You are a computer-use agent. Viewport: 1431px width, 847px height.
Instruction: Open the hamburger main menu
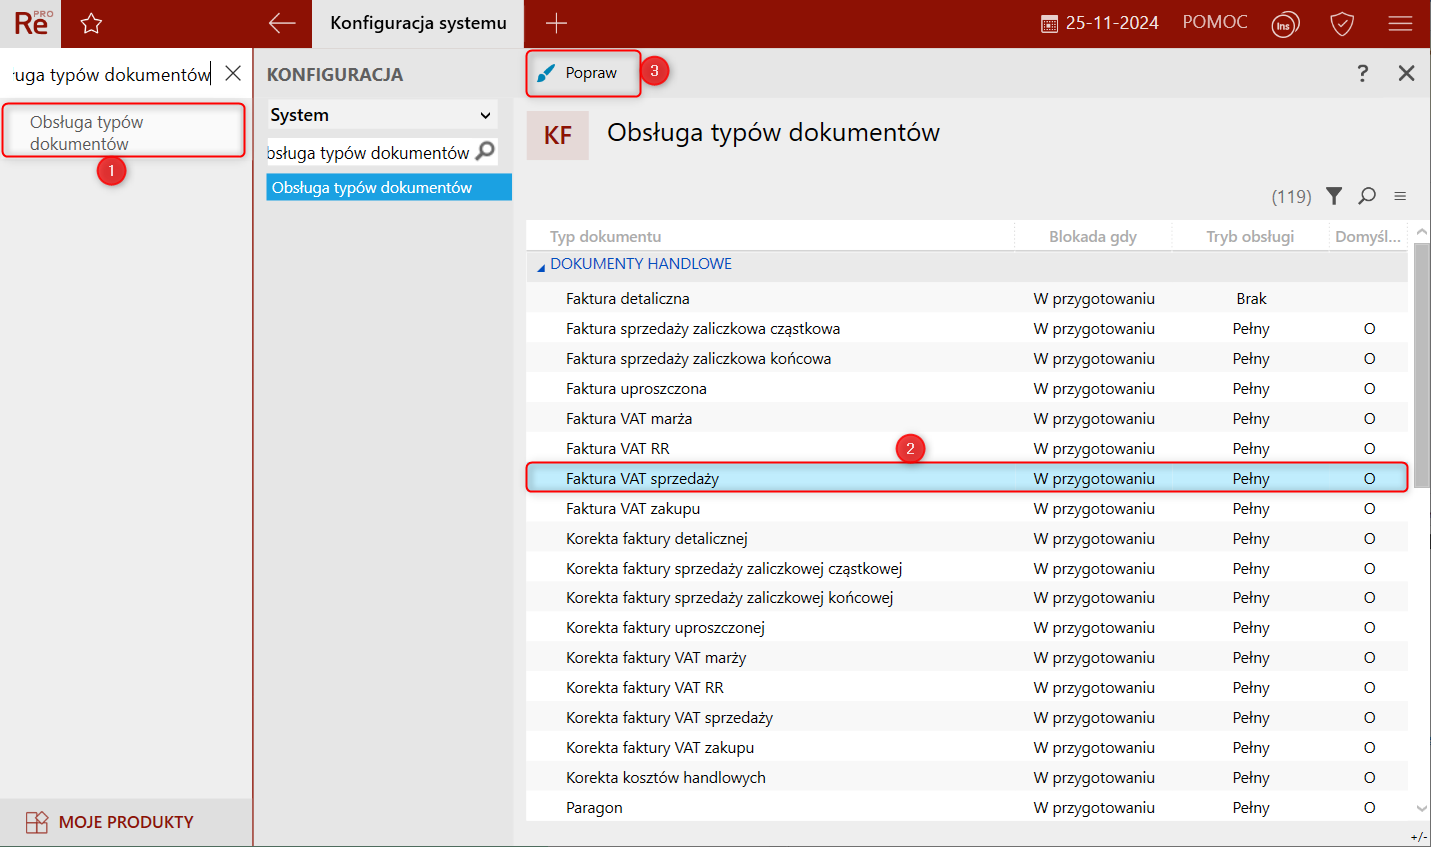pos(1400,24)
